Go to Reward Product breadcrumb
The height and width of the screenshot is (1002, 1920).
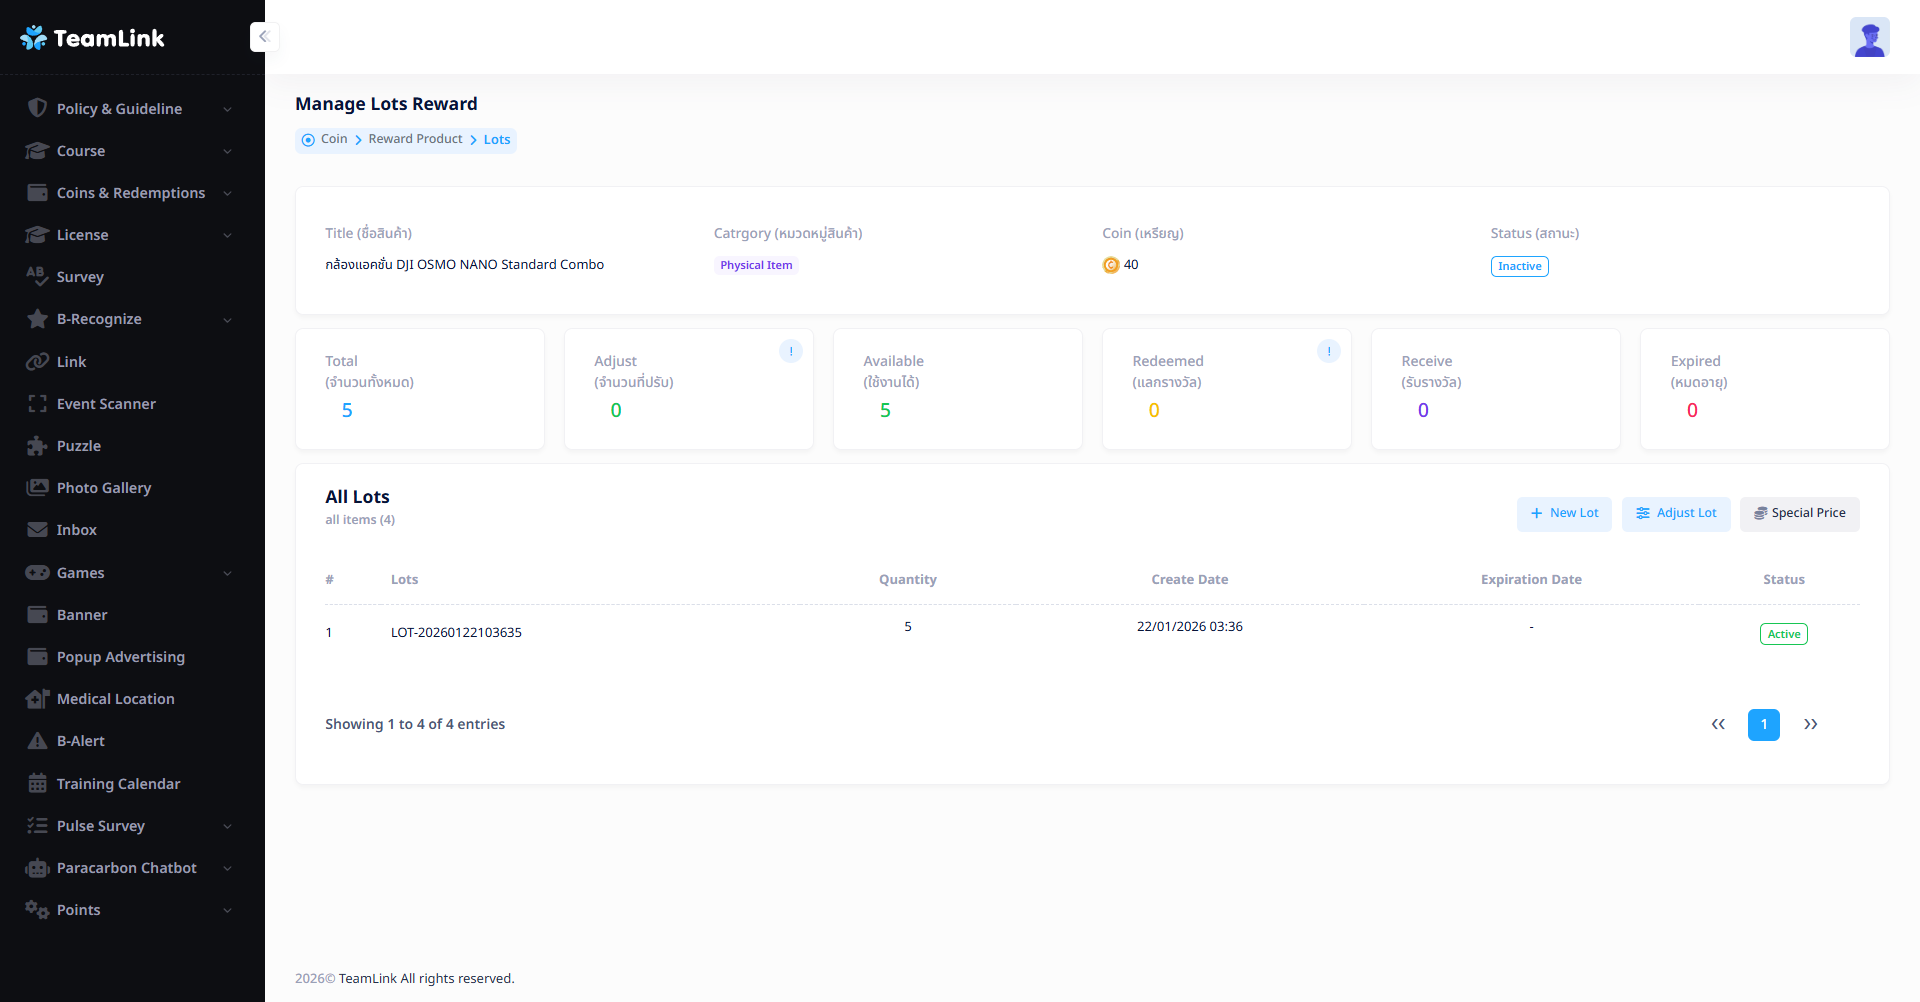[x=415, y=139]
